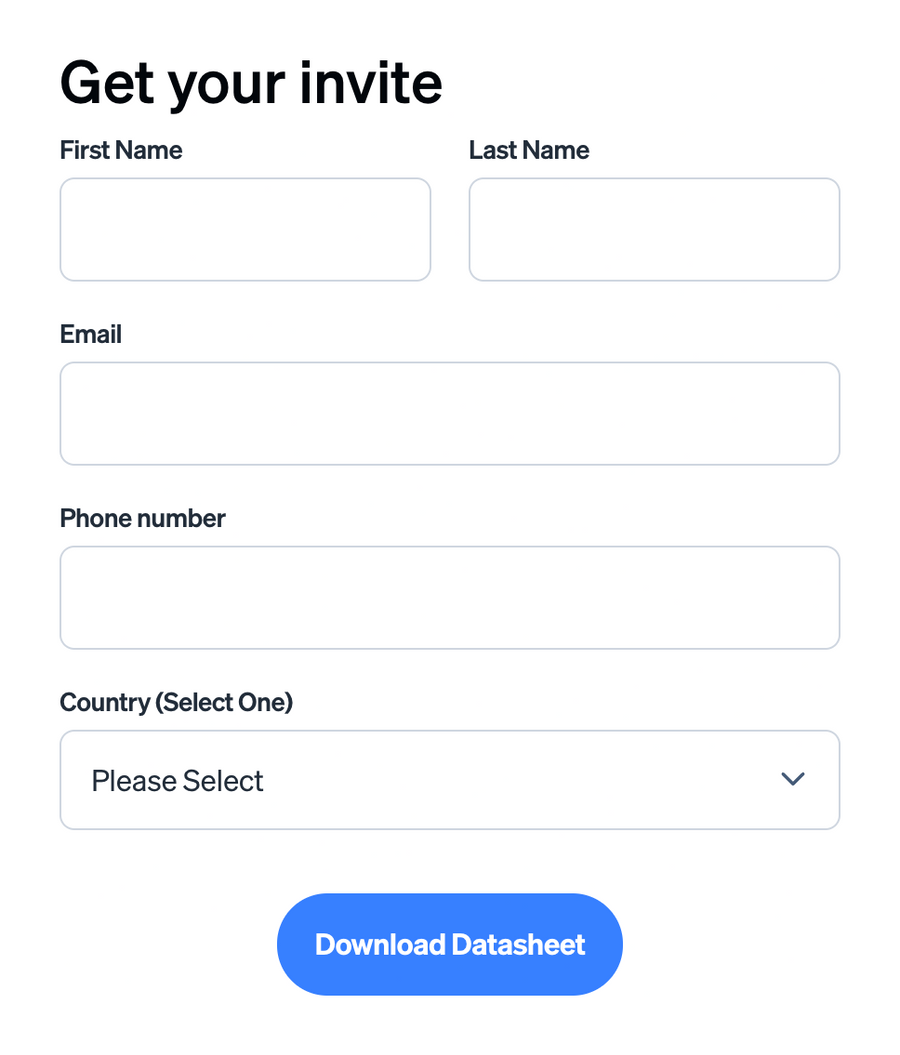Click the First Name label

click(121, 150)
